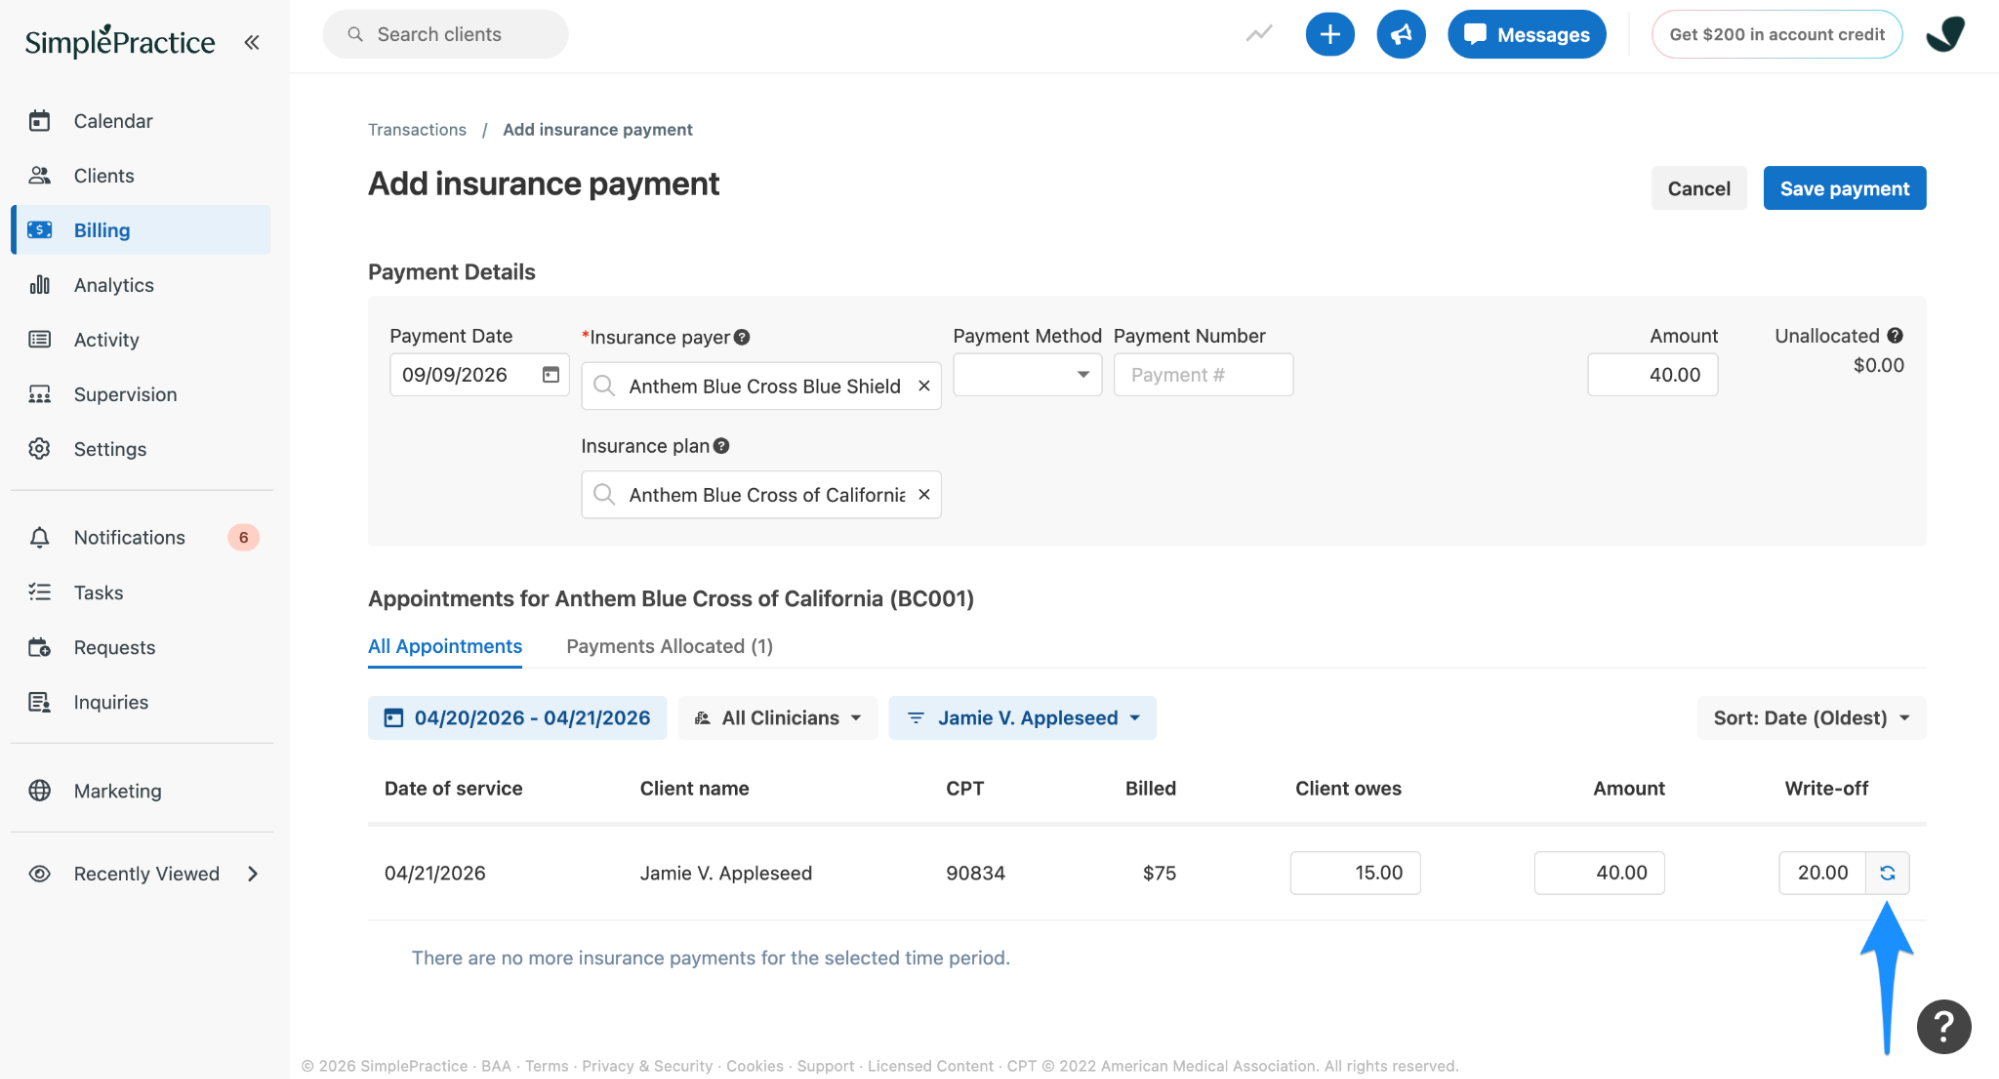Click the date of service 04/21/2026
Viewport: 1999px width, 1079px height.
[x=434, y=873]
